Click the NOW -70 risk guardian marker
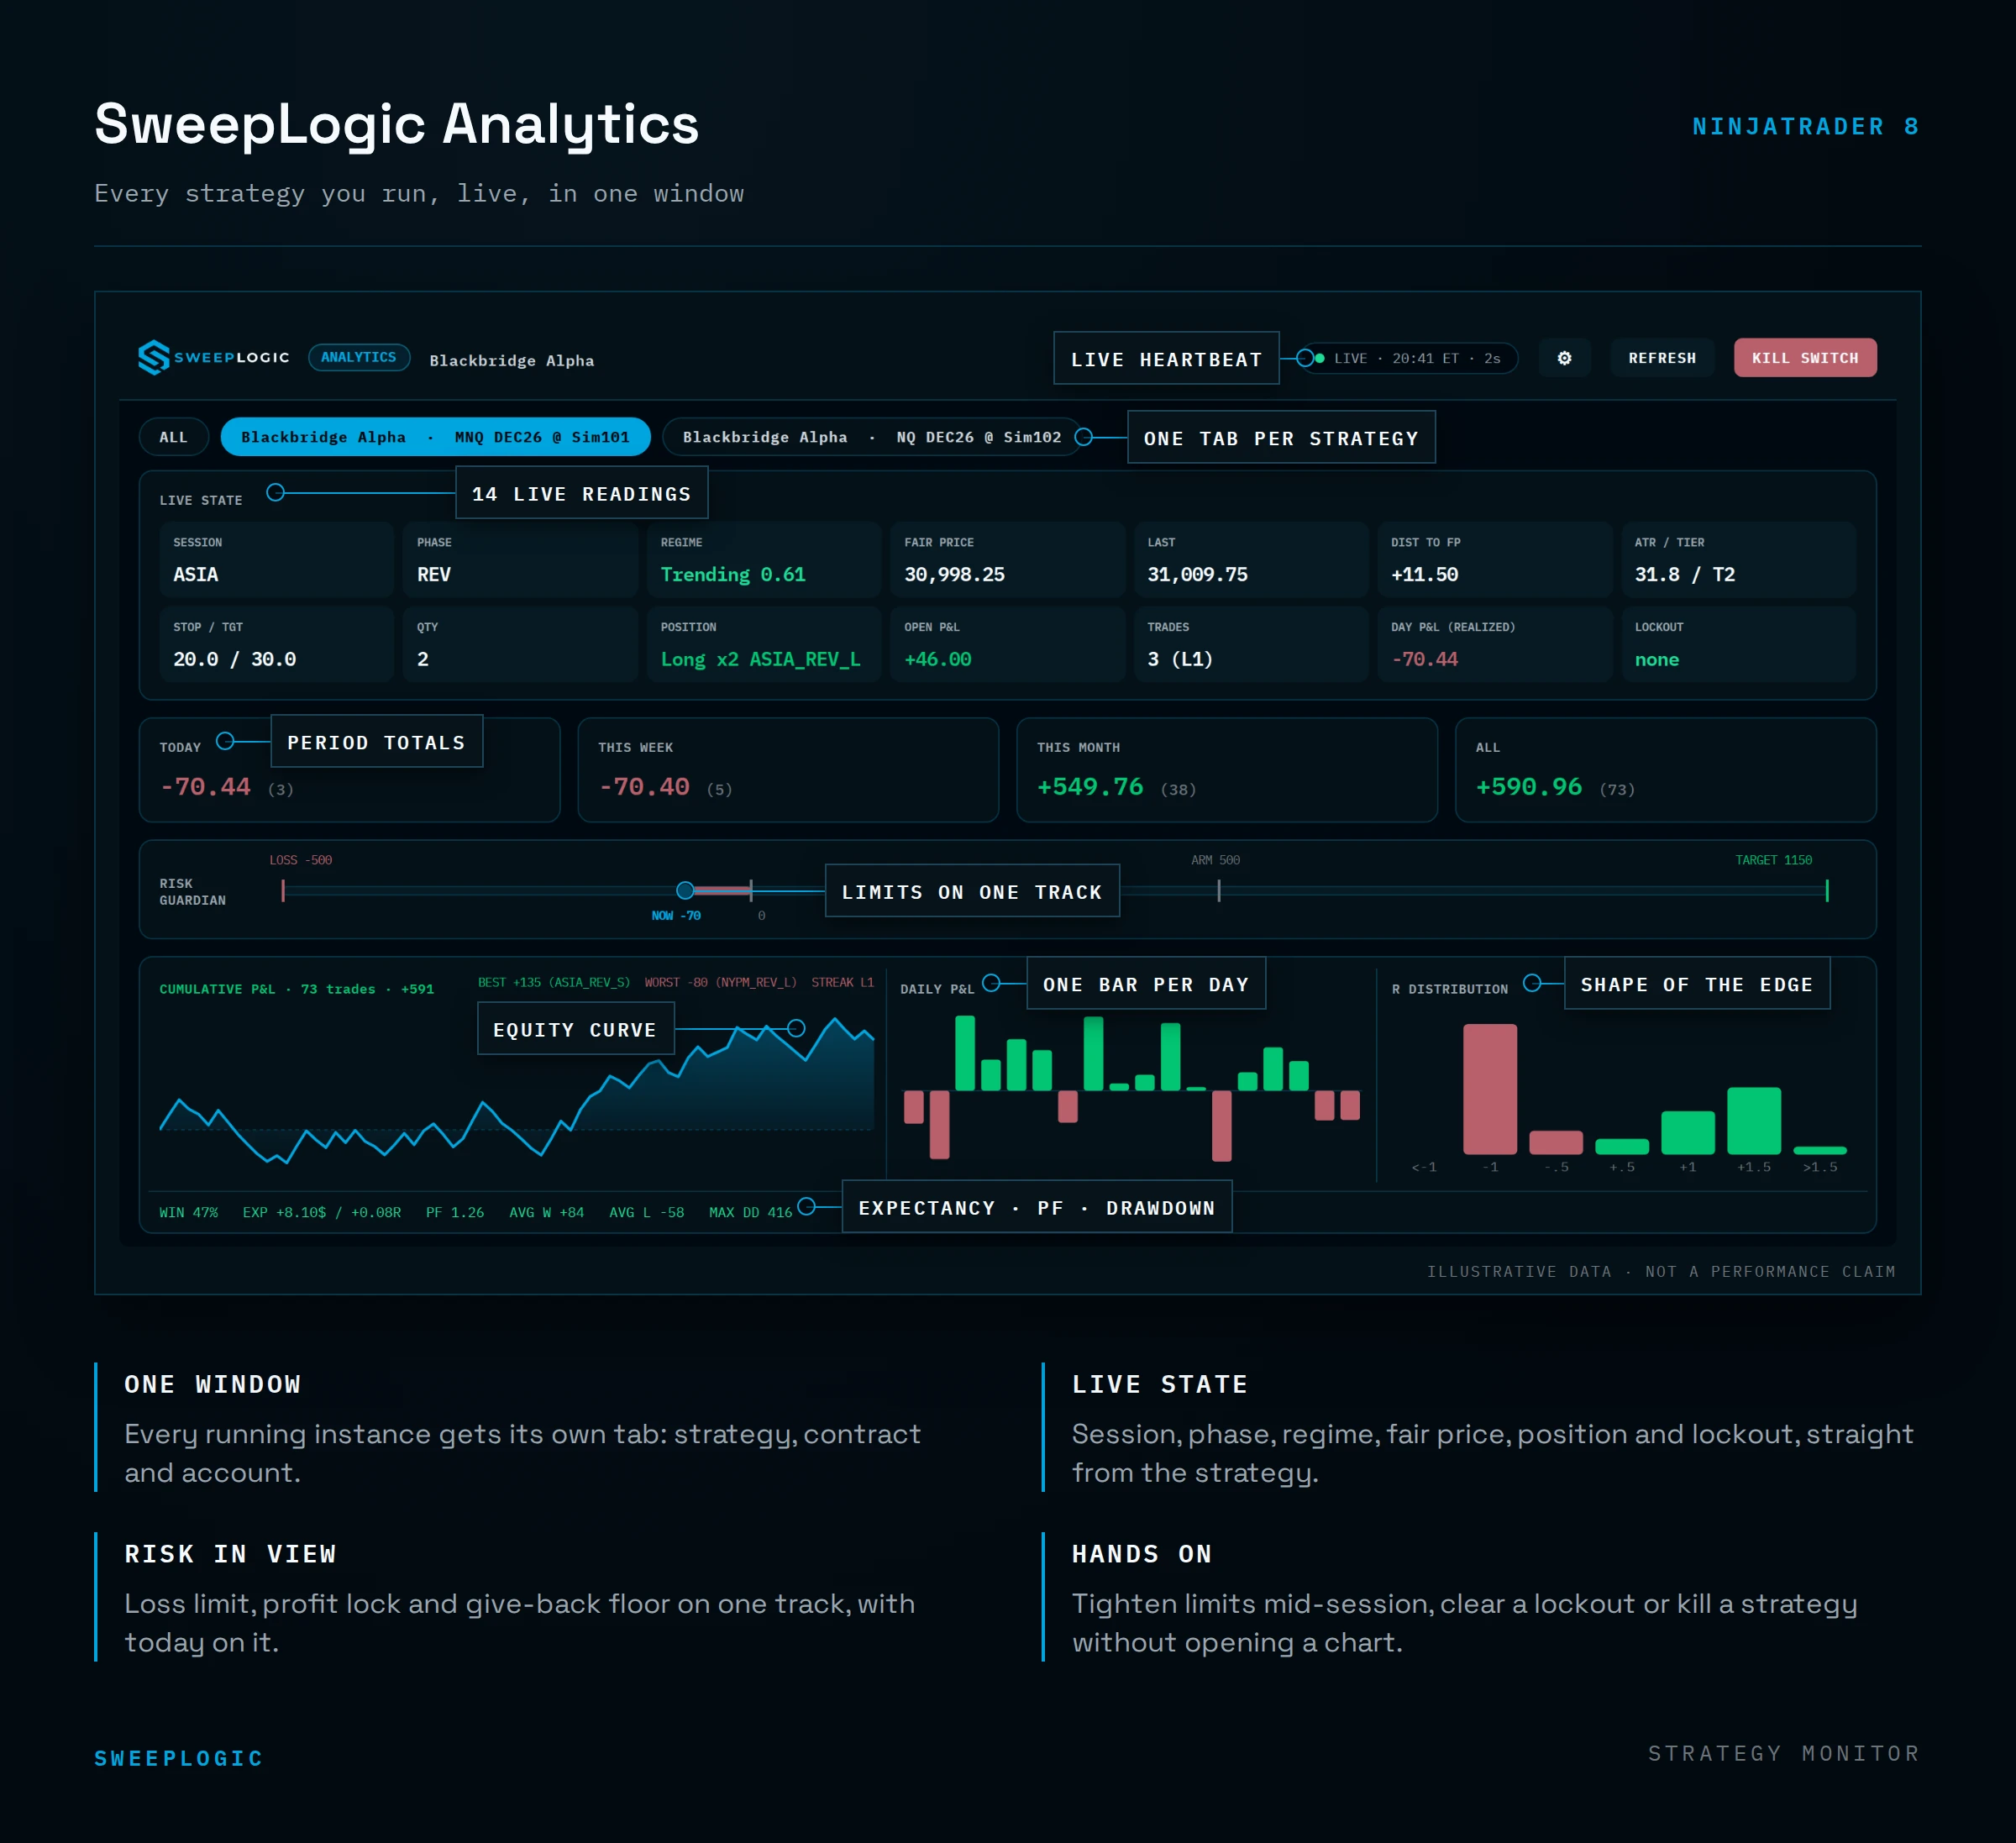 (685, 890)
